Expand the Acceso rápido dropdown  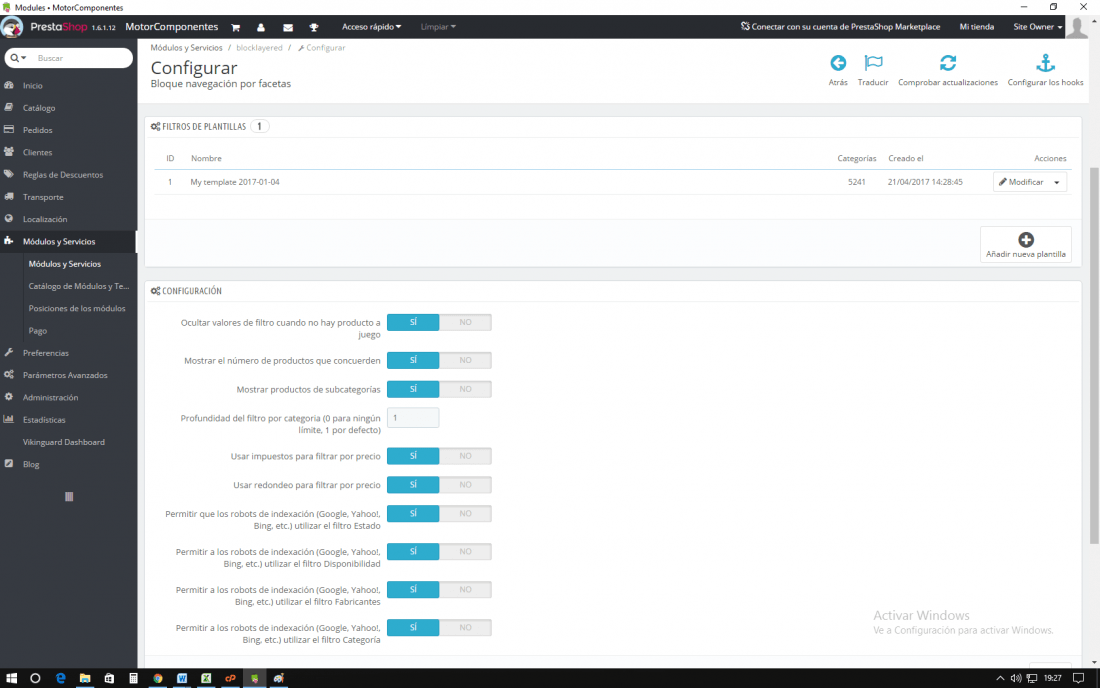(371, 27)
